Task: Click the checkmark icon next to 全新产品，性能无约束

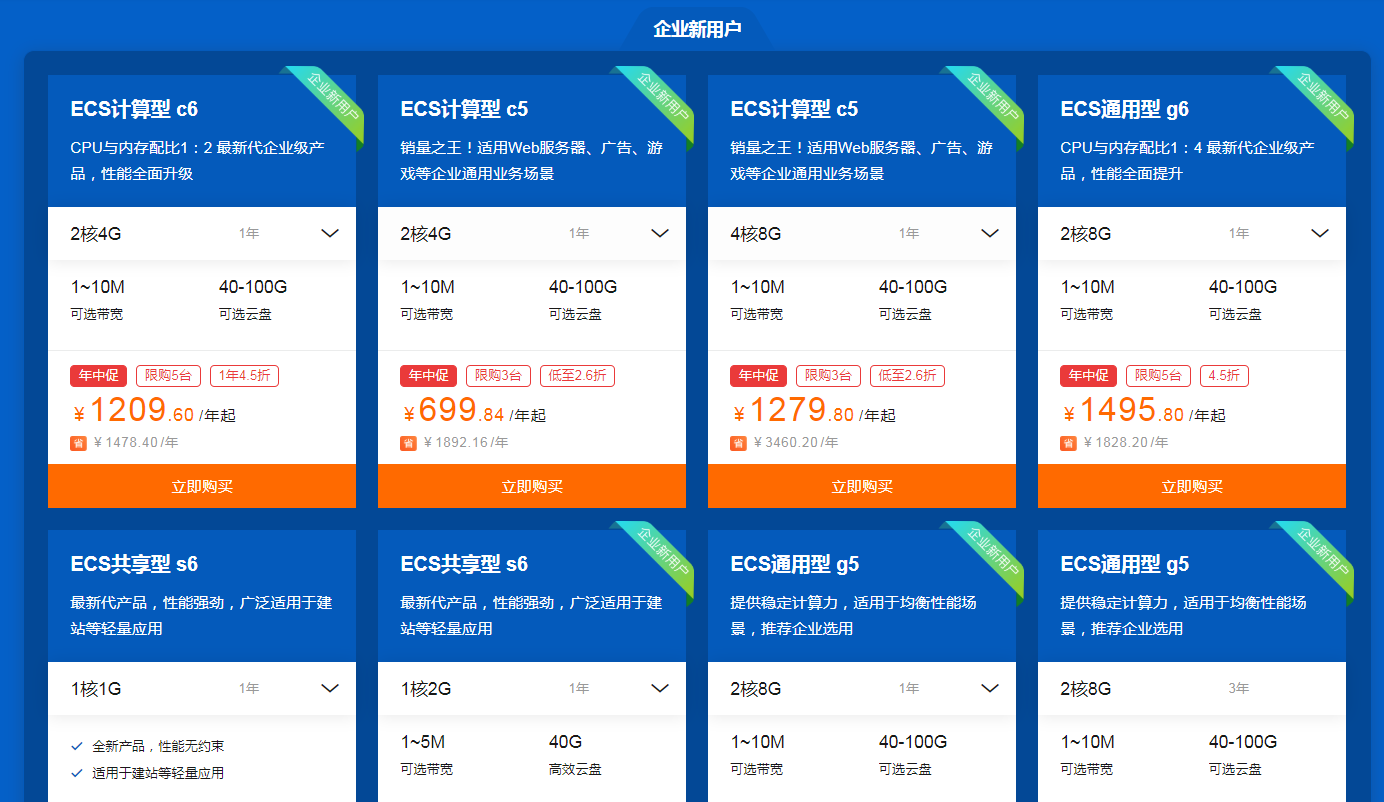Action: point(77,746)
